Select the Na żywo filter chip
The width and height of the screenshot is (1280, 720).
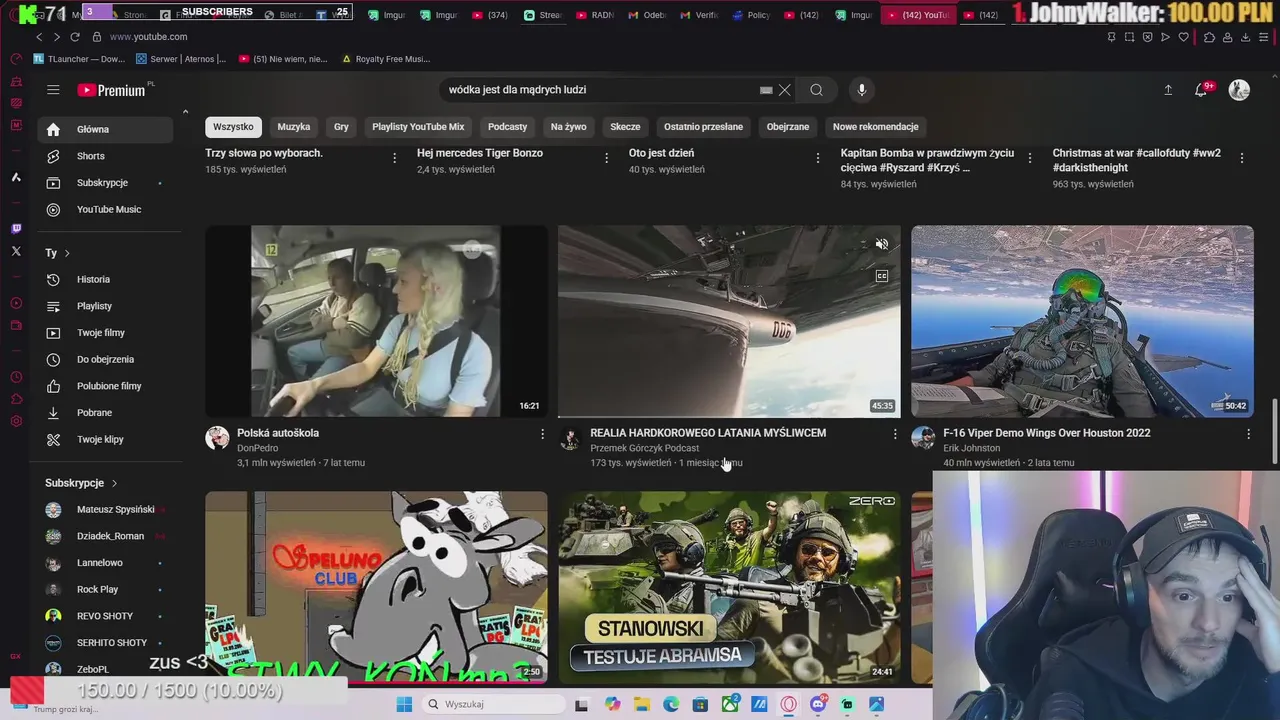tap(568, 127)
